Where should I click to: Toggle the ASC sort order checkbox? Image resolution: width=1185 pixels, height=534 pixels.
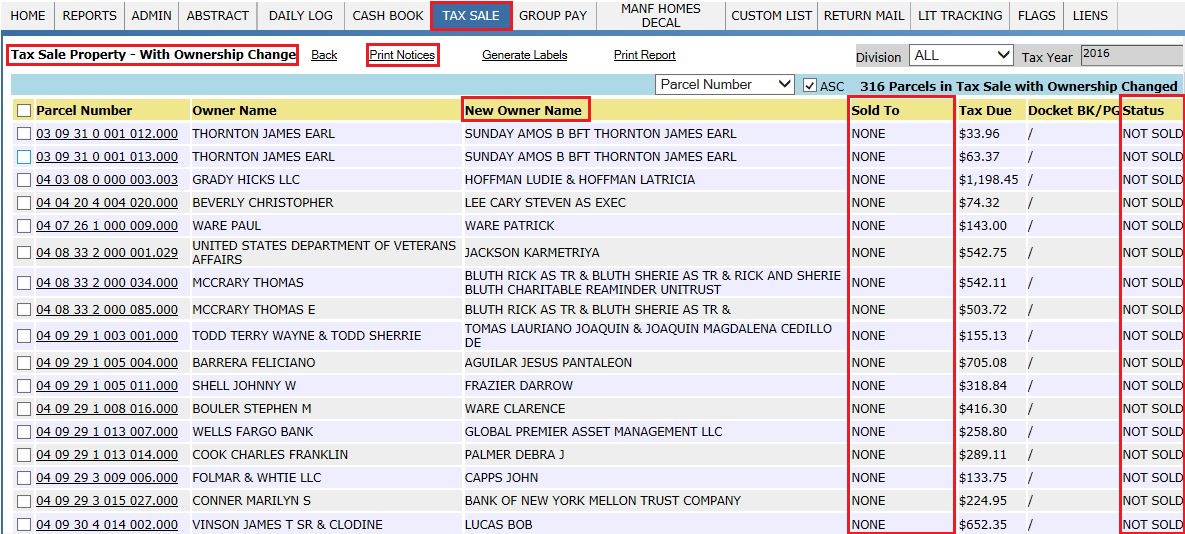tap(810, 86)
